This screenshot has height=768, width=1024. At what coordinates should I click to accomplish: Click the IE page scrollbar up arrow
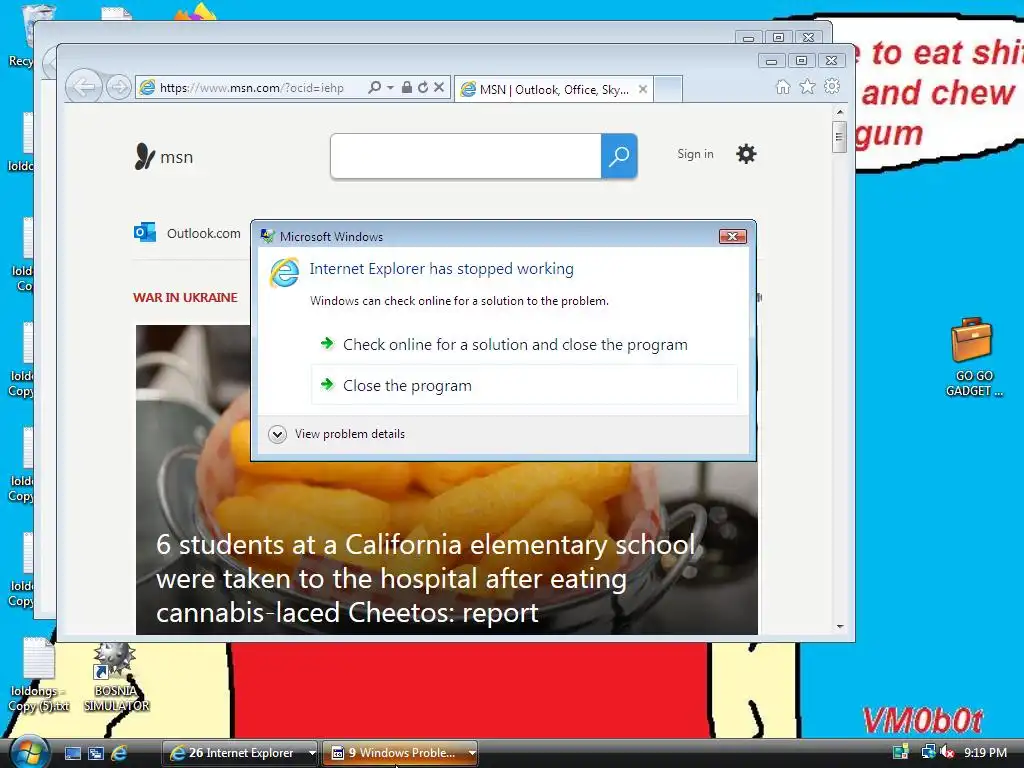pyautogui.click(x=840, y=112)
